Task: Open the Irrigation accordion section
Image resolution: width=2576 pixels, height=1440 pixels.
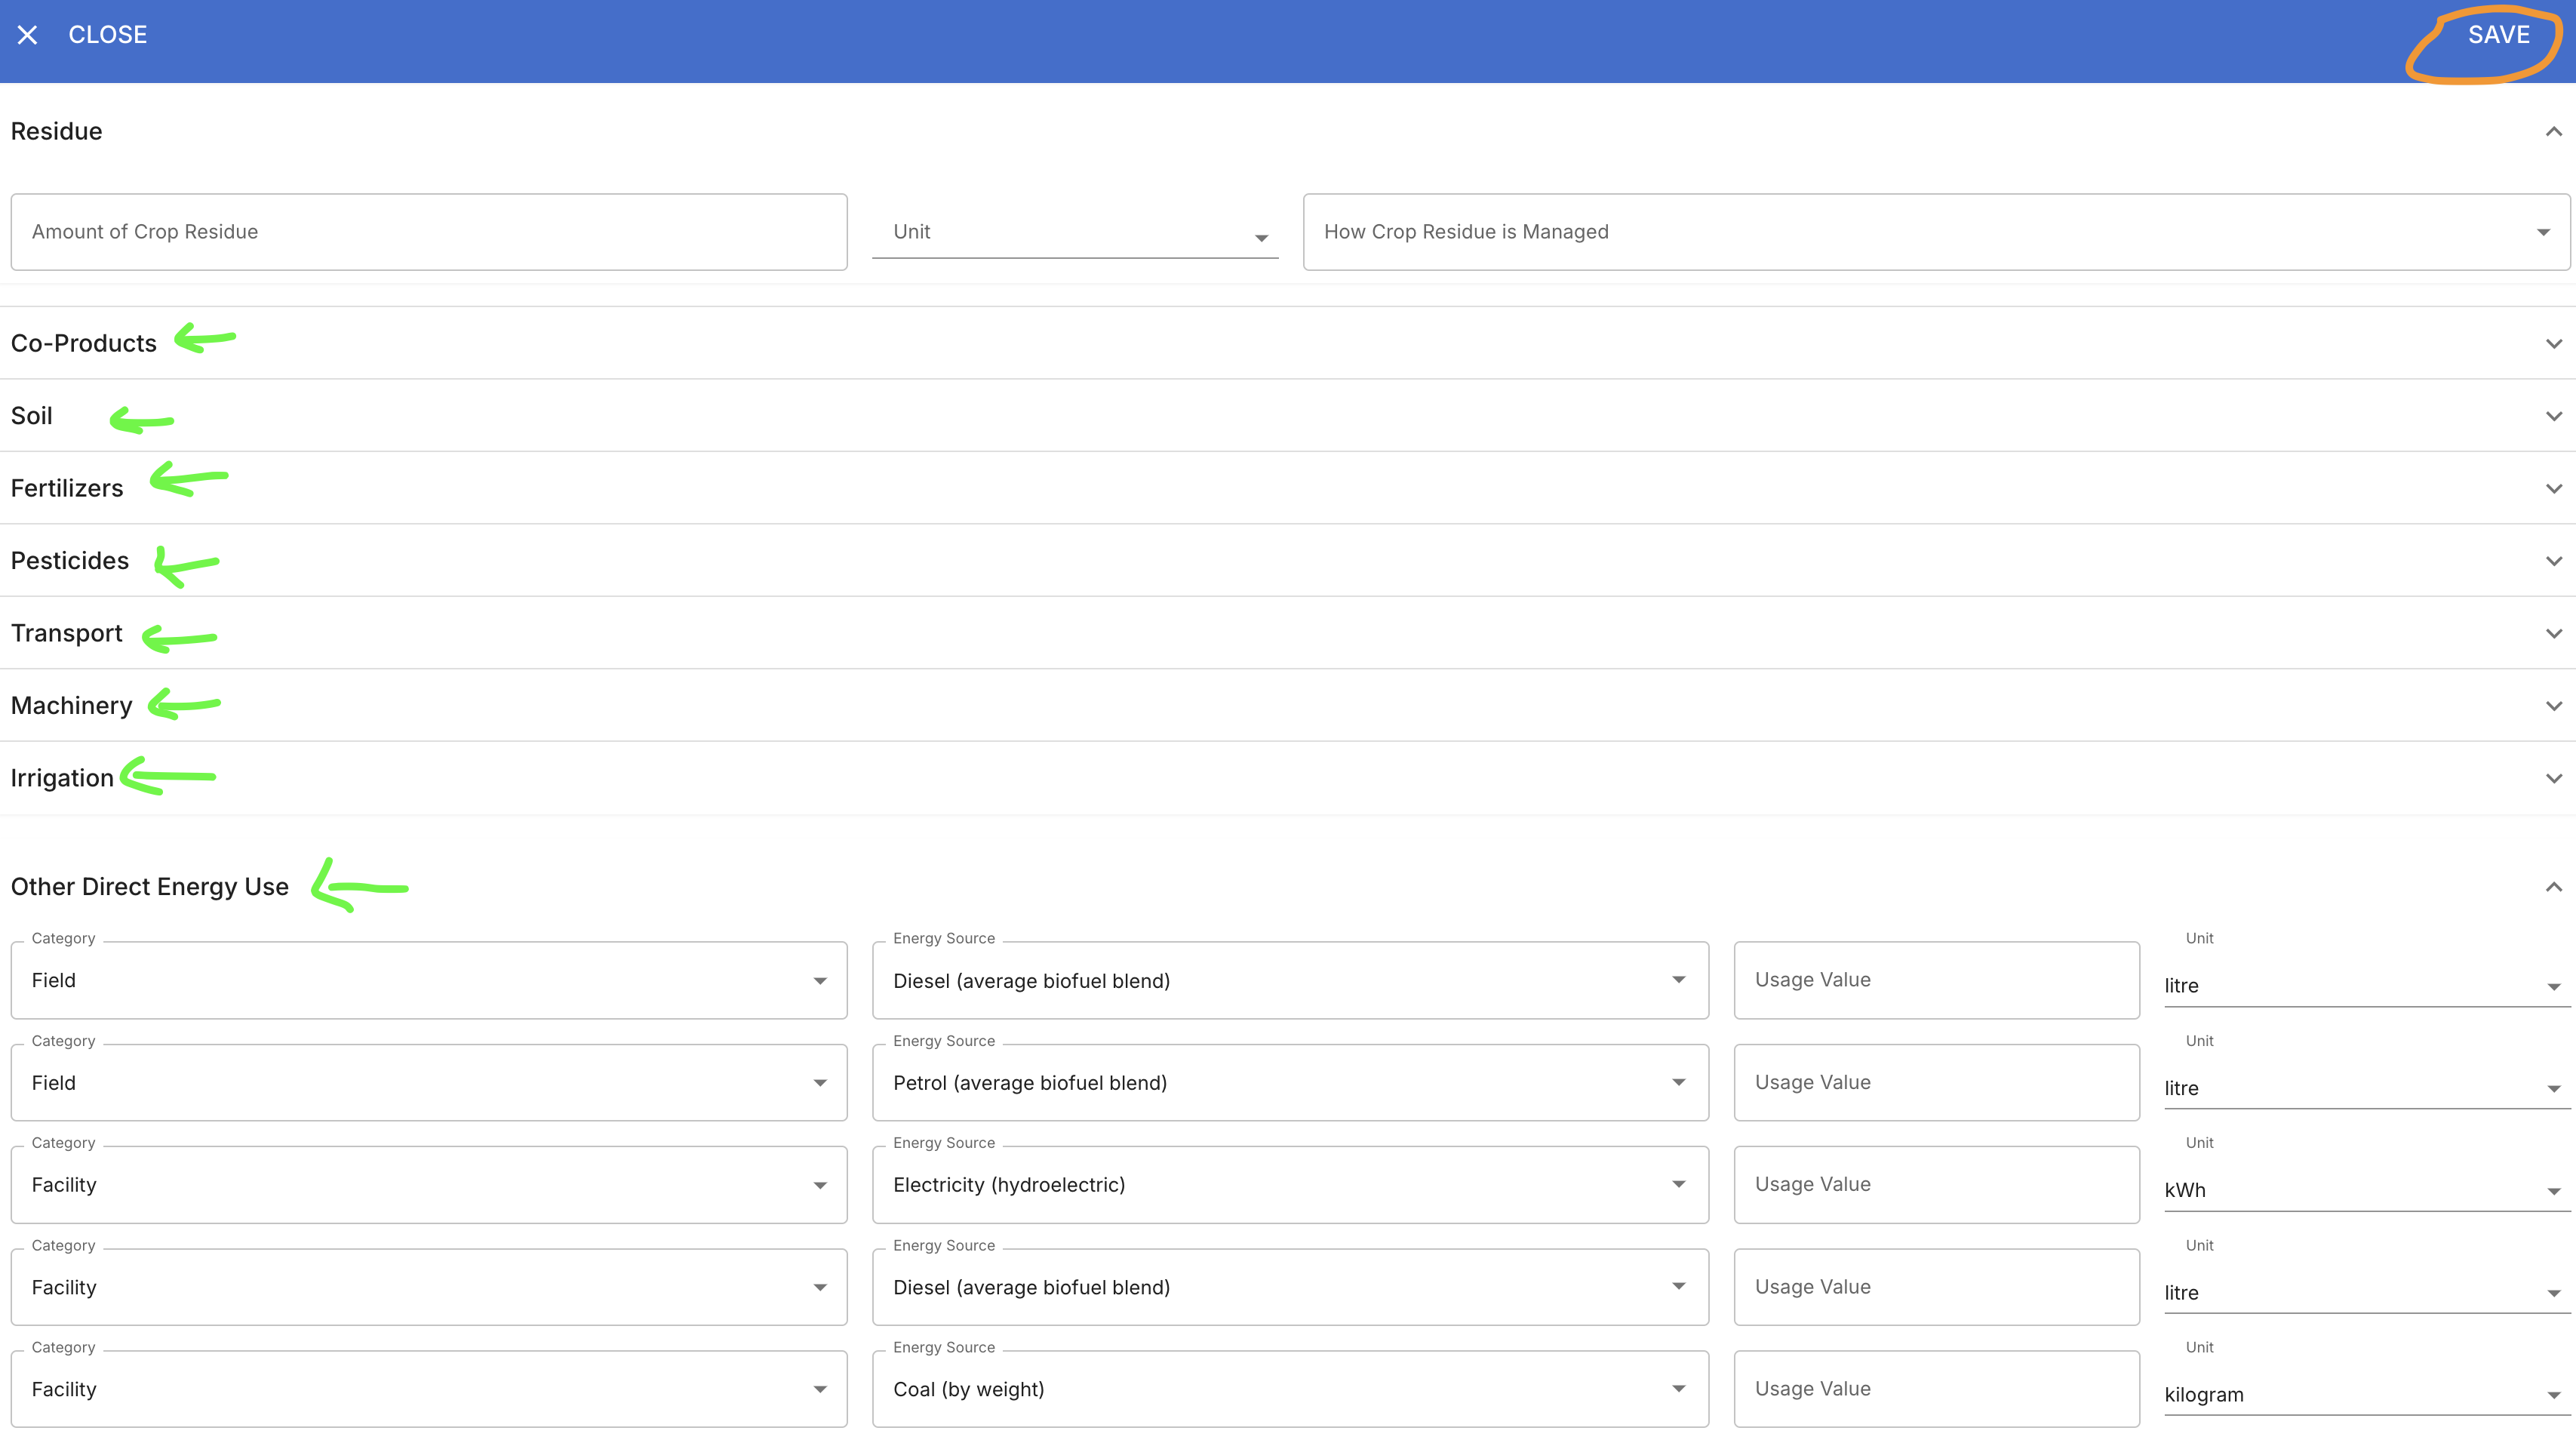Action: (x=62, y=778)
